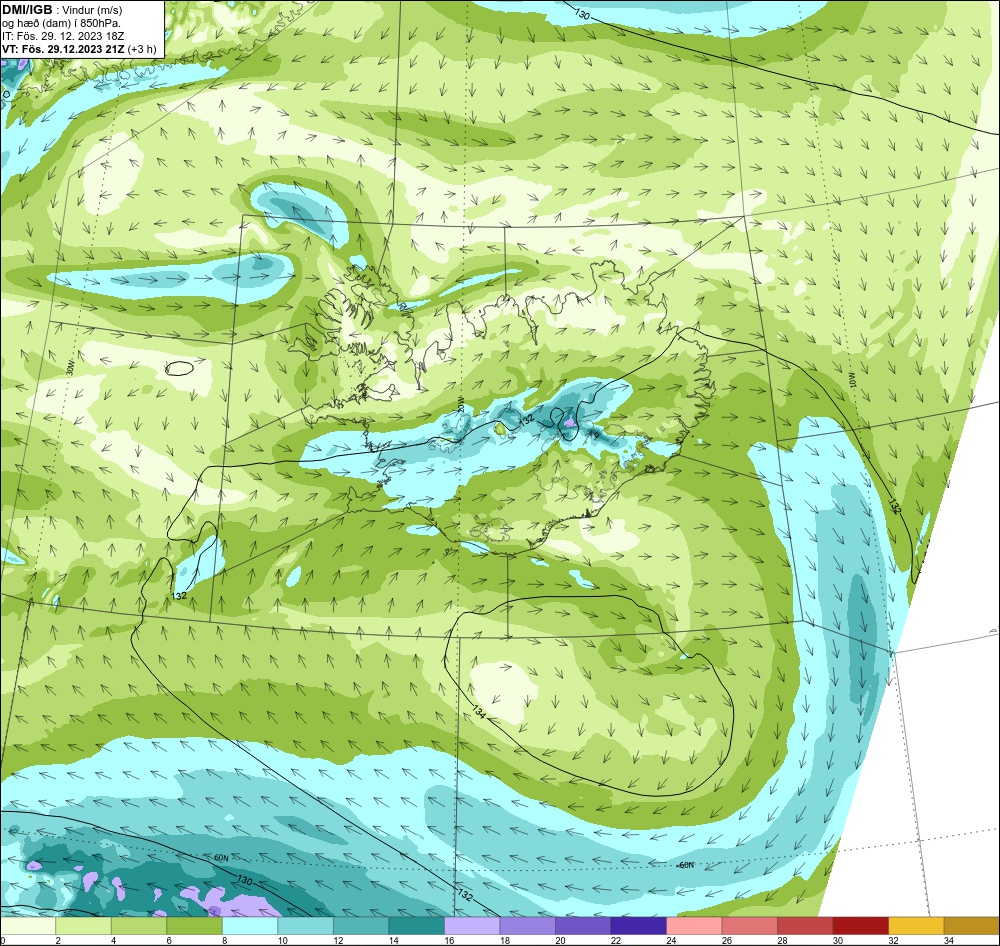Pick the dark indigo 22–24 m/s legend swatch
This screenshot has height=946, width=1000.
pyautogui.click(x=638, y=926)
